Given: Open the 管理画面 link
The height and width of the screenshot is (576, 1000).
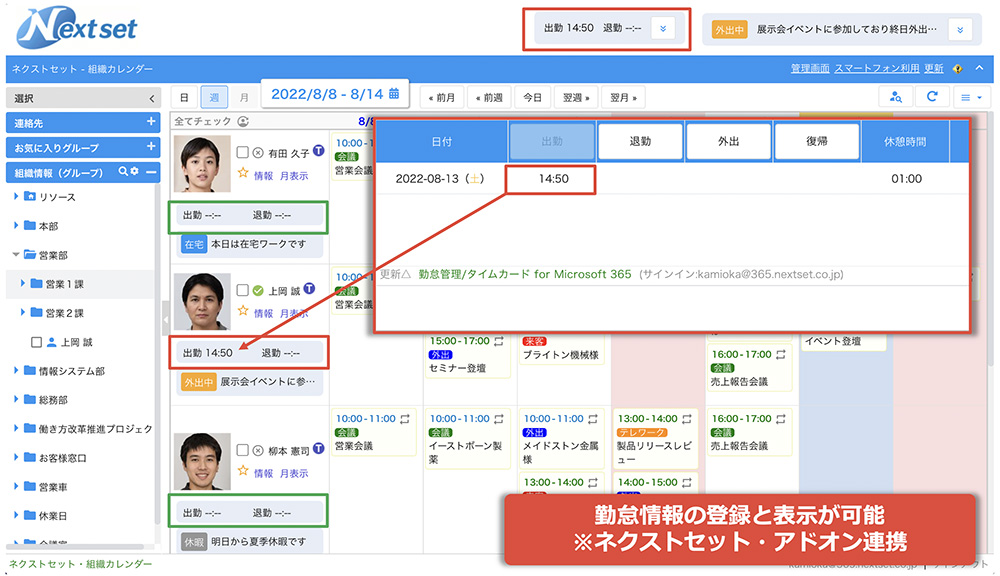Looking at the screenshot, I should click(x=810, y=68).
